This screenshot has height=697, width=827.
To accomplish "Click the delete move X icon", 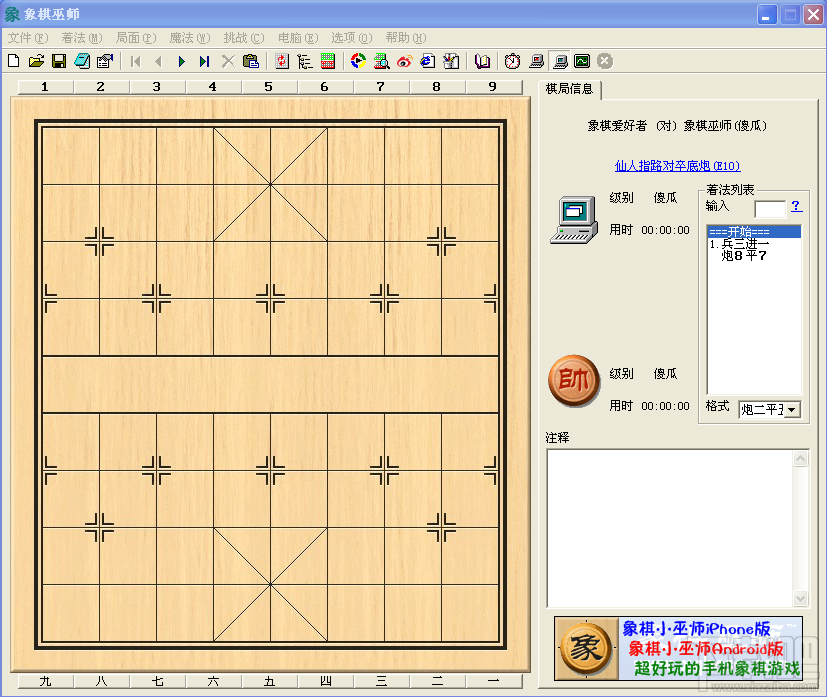I will [x=228, y=61].
